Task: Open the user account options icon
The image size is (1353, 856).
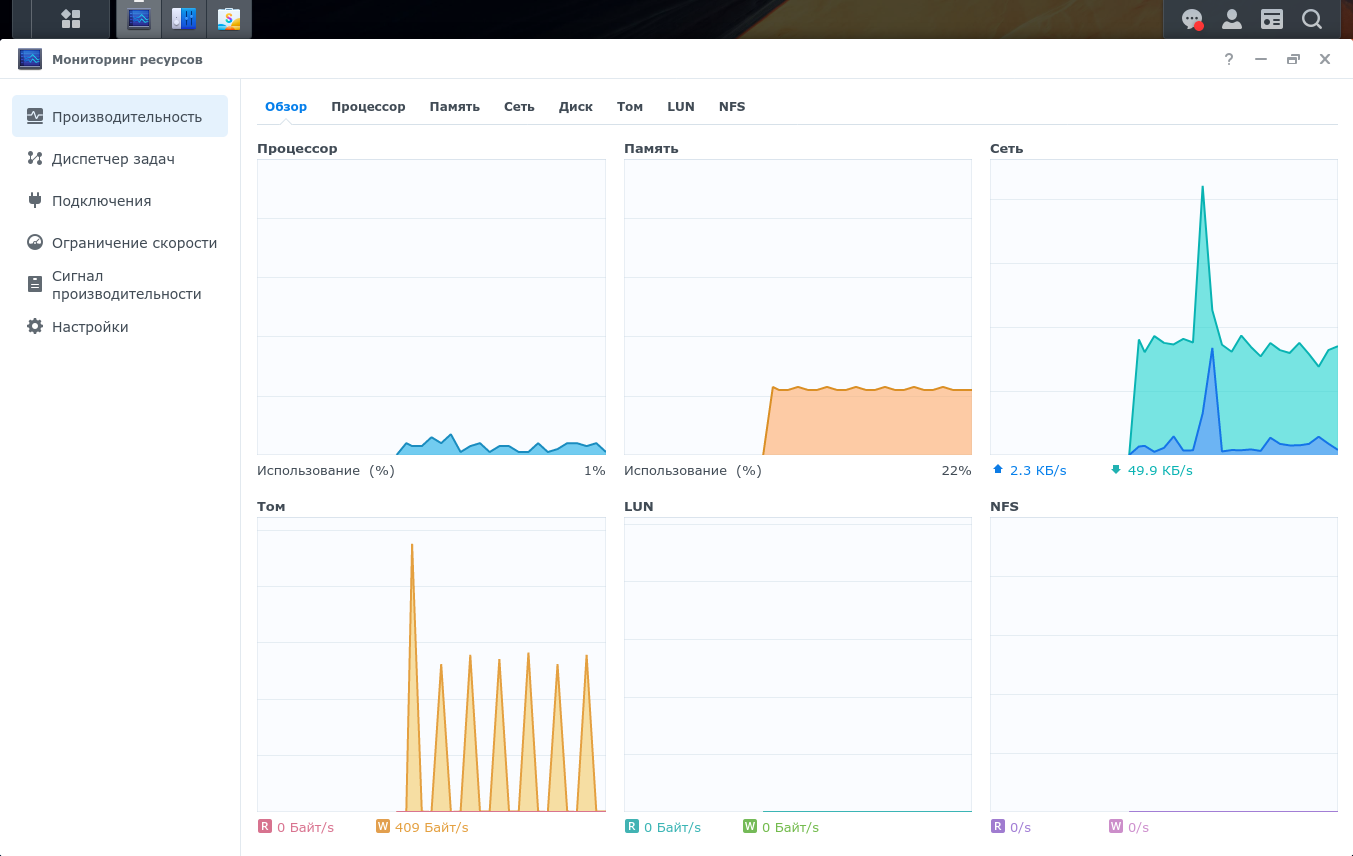Action: (1232, 19)
